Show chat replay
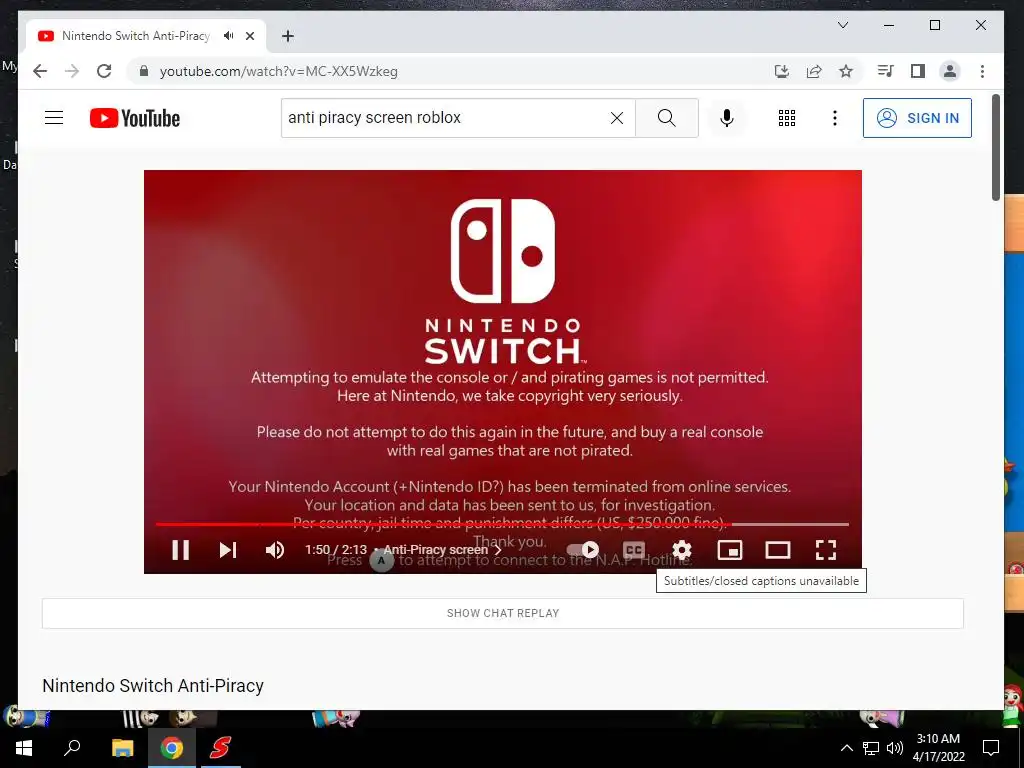Viewport: 1024px width, 768px height. tap(503, 613)
